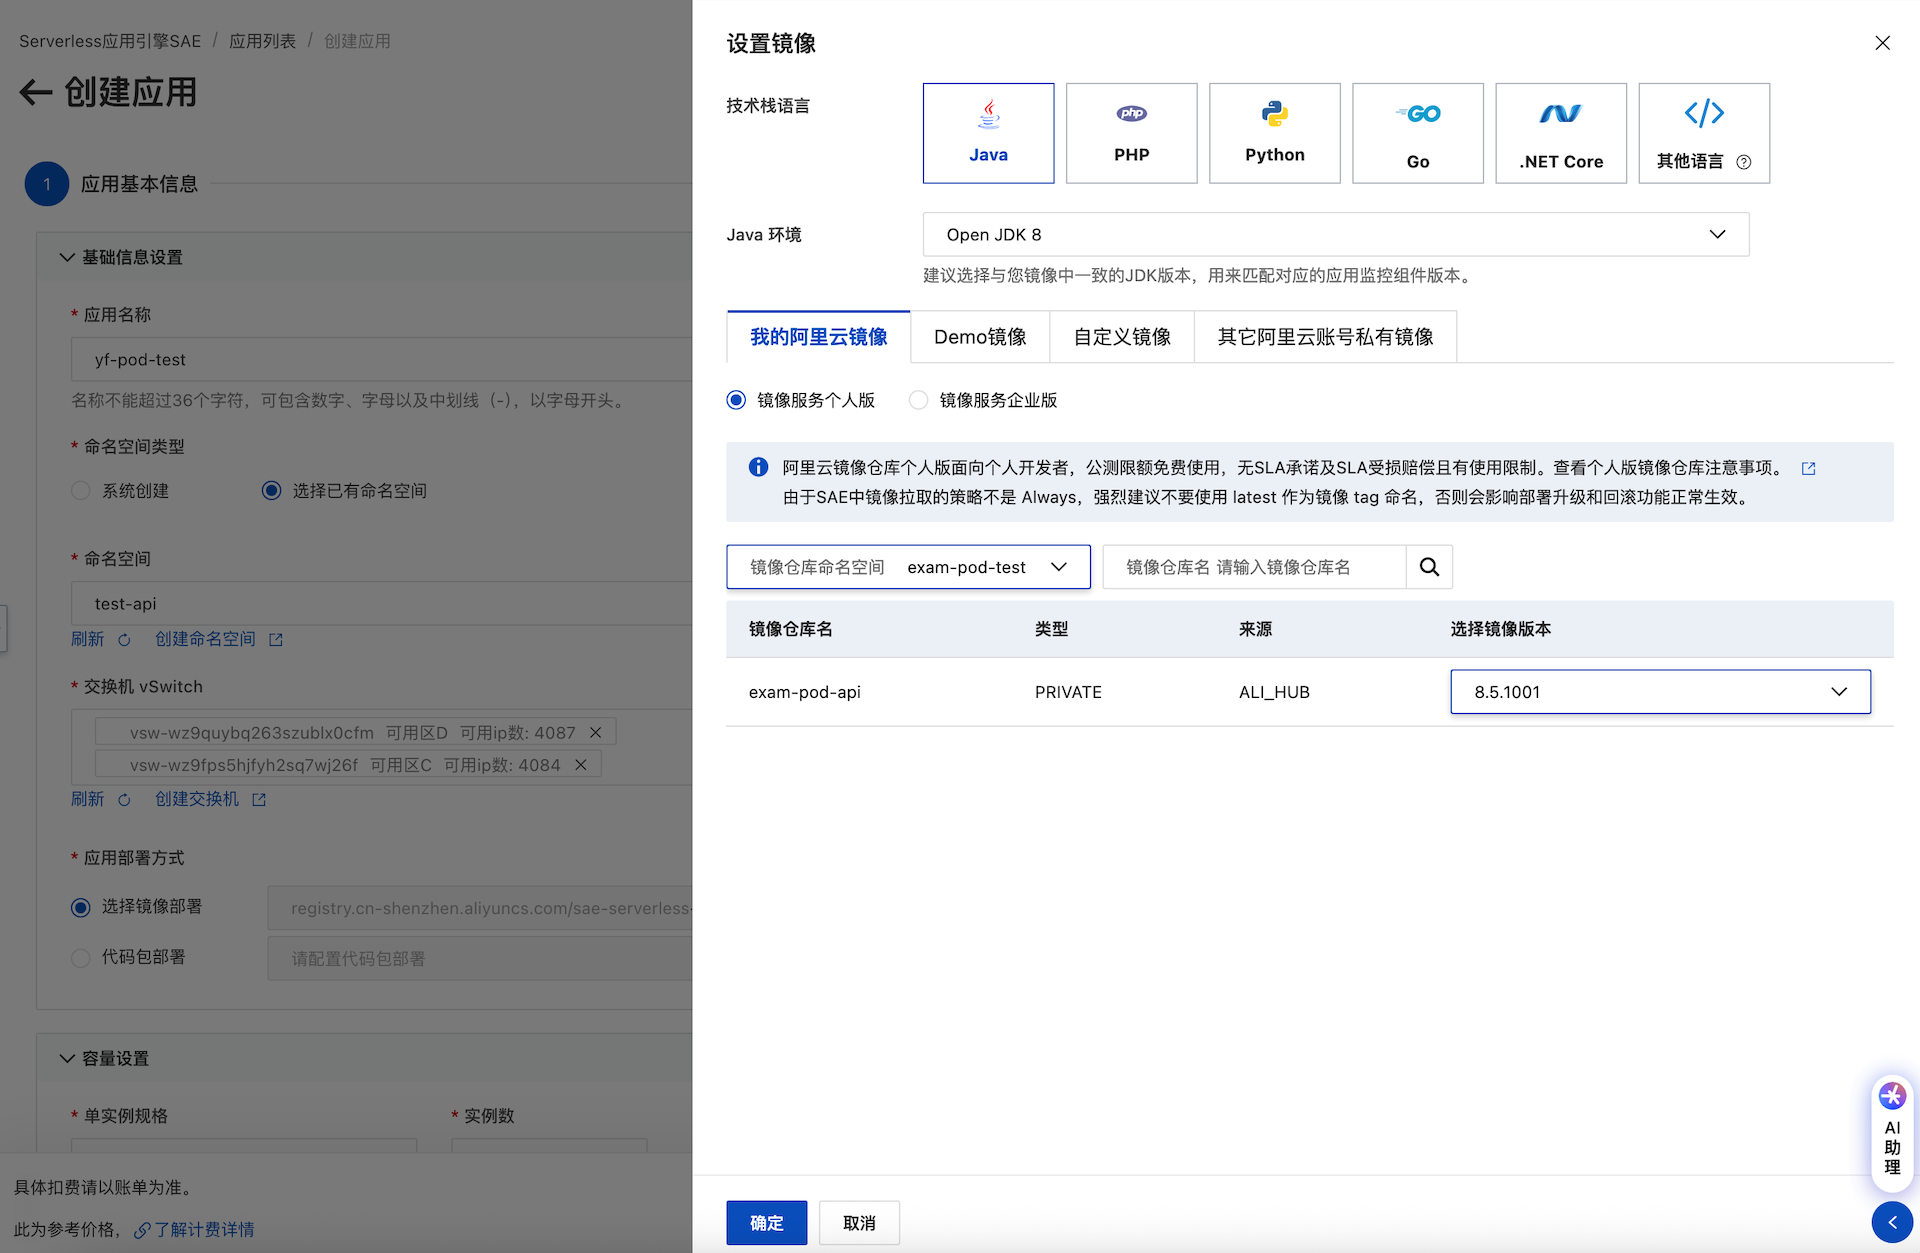1920x1253 pixels.
Task: Click the image address field registry.cn-shenzhen
Action: tap(480, 908)
